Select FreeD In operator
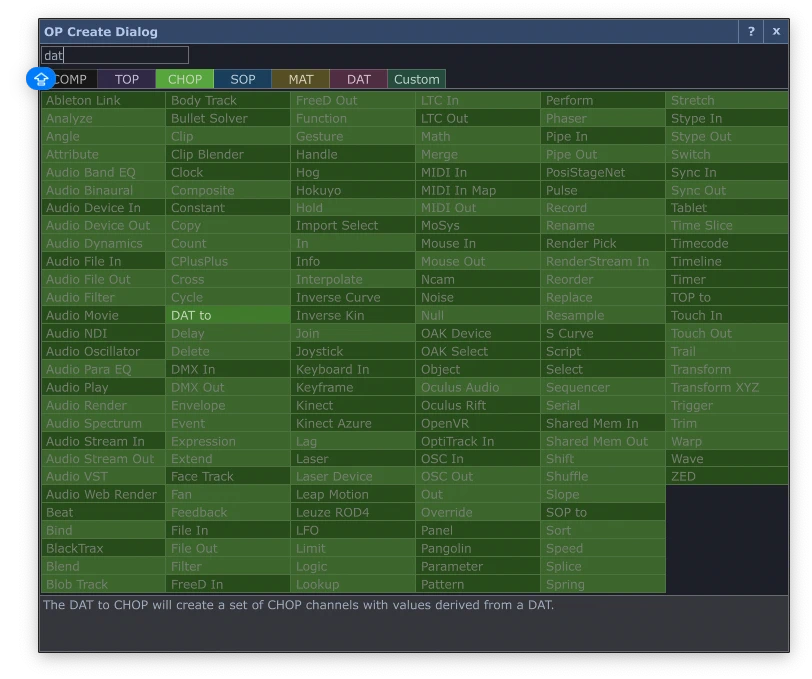The image size is (812, 679). [228, 584]
